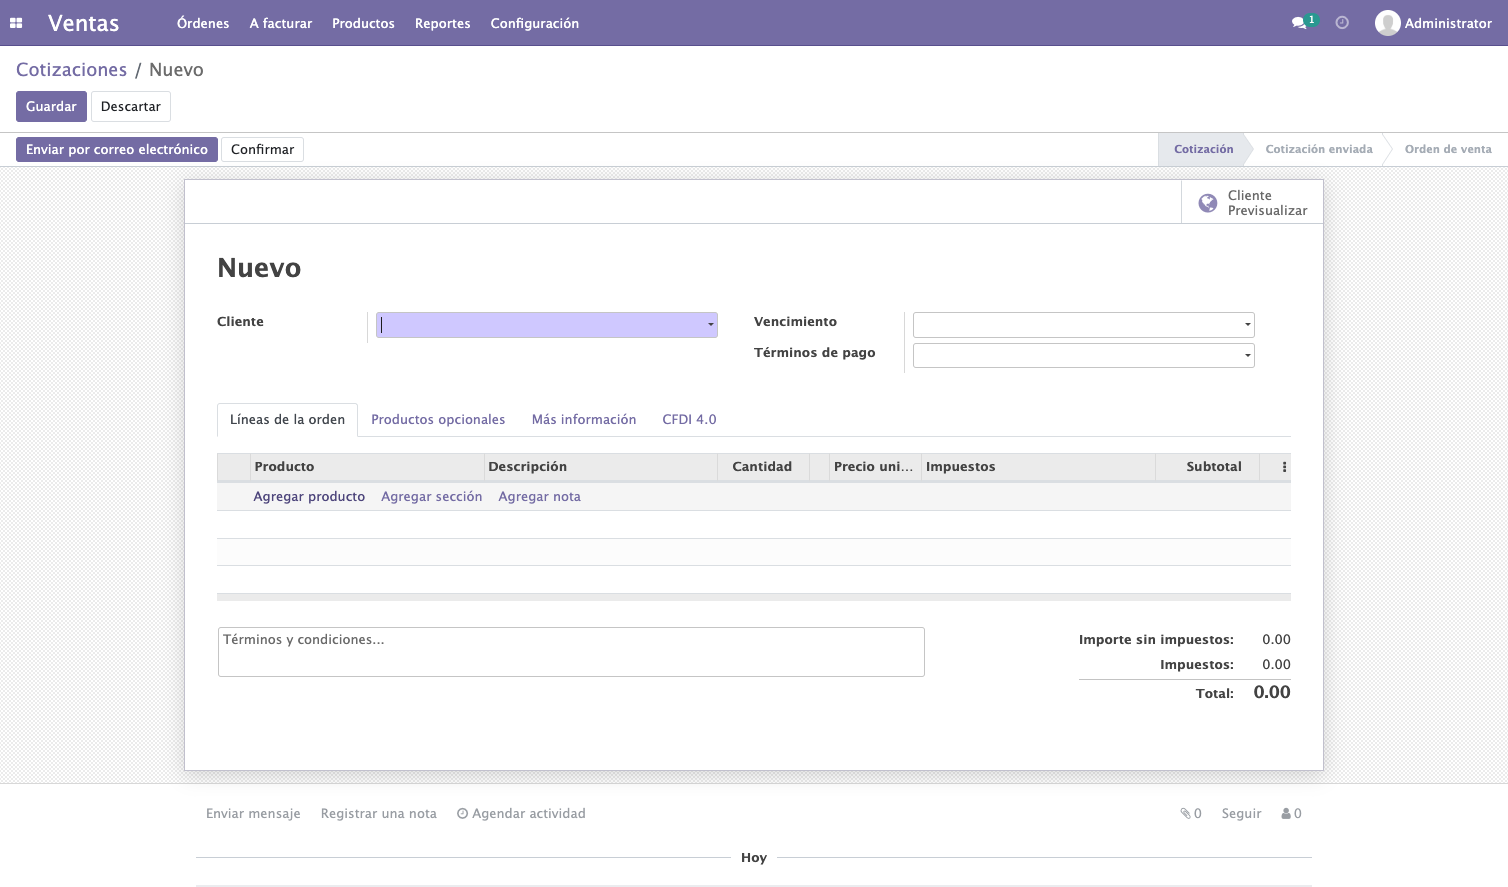Click the Agregar nota link
Screen dimensions: 1508x887
tap(539, 497)
